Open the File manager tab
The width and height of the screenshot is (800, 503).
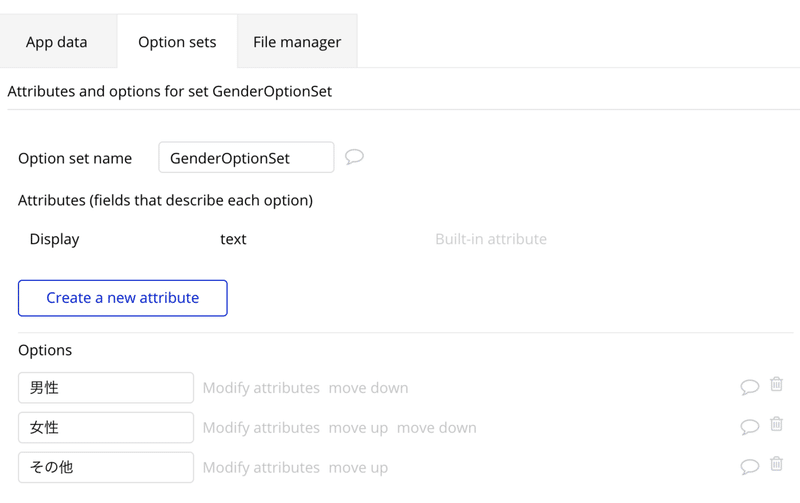pyautogui.click(x=297, y=42)
